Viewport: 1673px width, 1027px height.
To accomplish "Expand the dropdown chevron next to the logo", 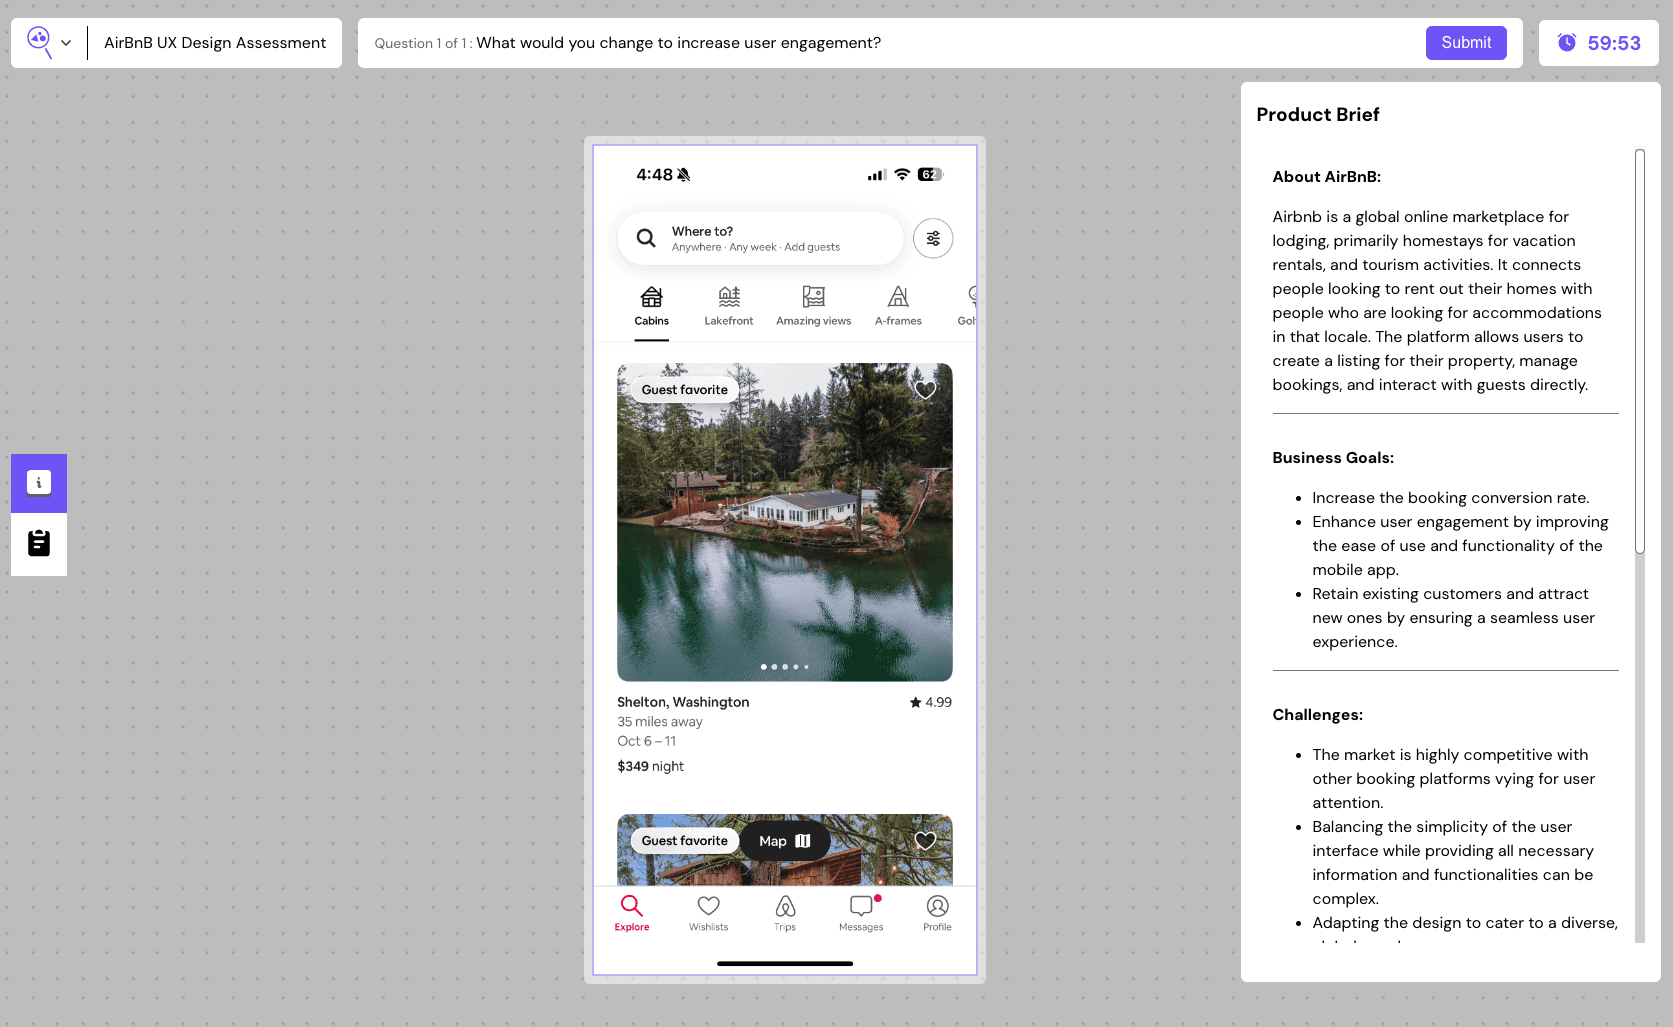I will 66,43.
